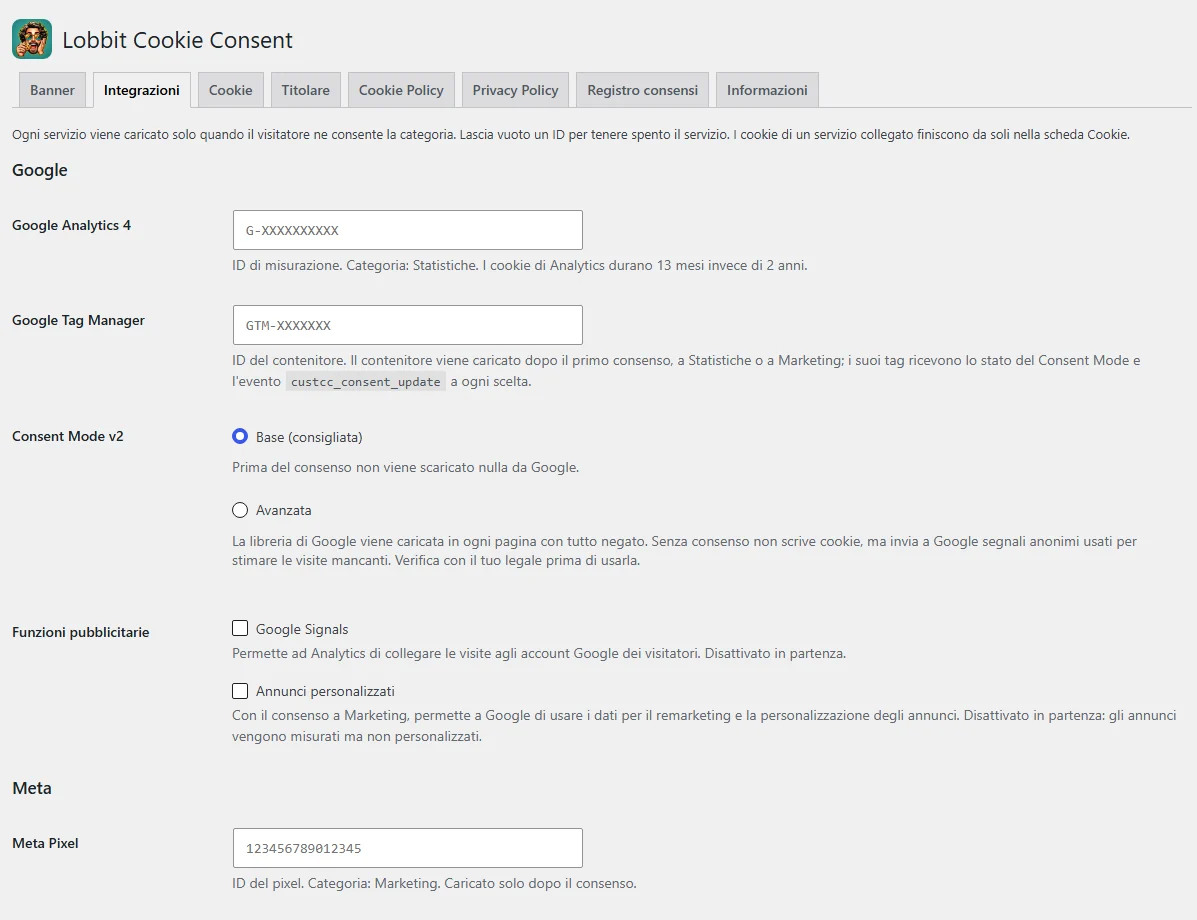Click the Meta section heading
The width and height of the screenshot is (1197, 920).
32,788
